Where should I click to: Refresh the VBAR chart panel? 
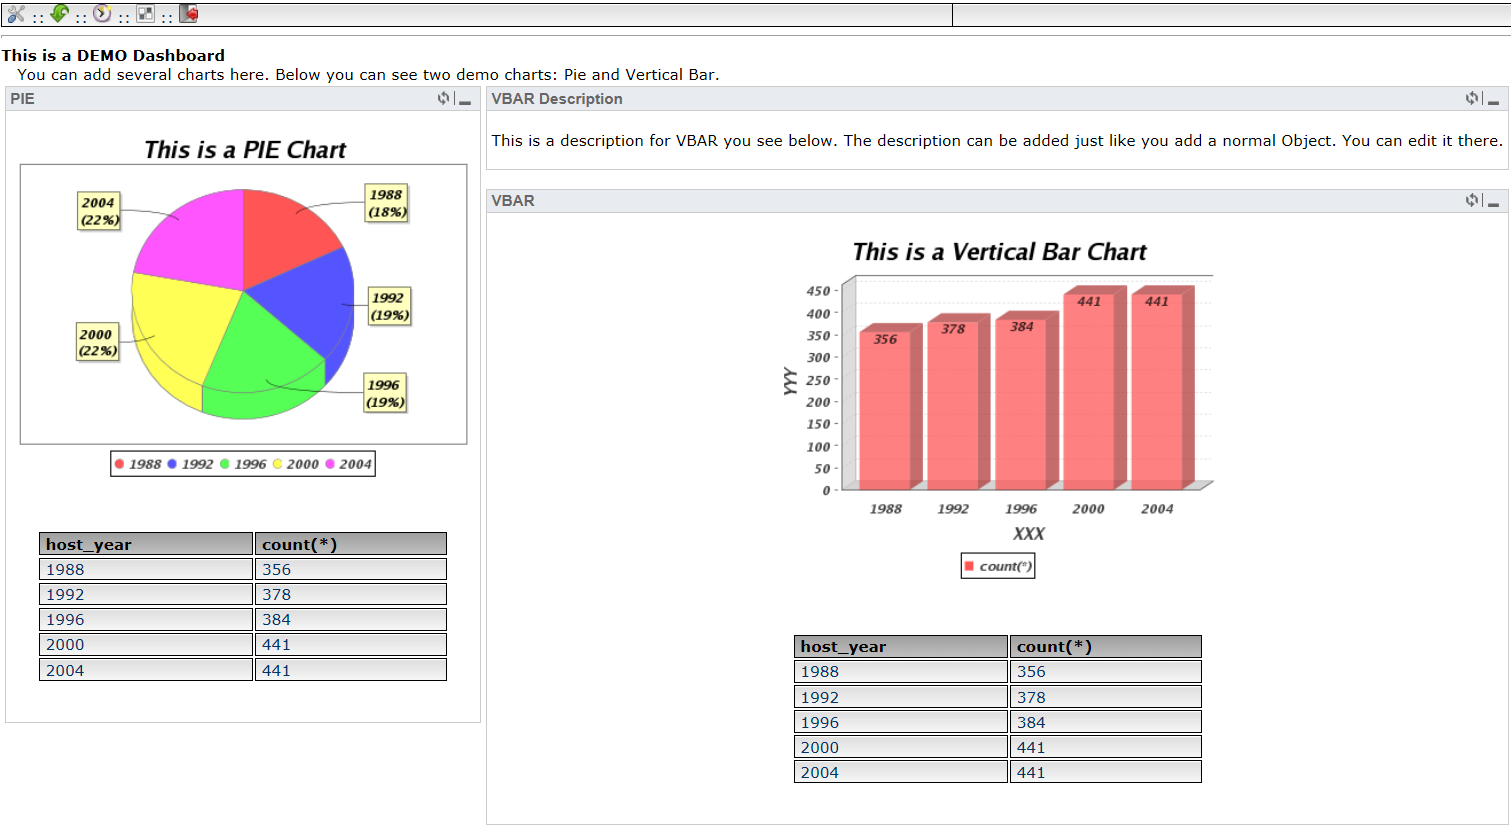1471,200
